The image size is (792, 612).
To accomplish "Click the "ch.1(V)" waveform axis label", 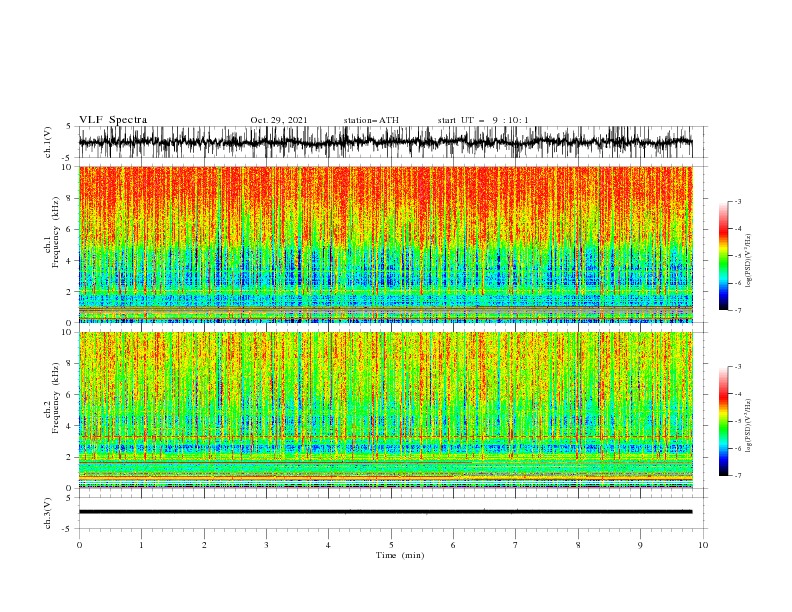I will coord(48,142).
